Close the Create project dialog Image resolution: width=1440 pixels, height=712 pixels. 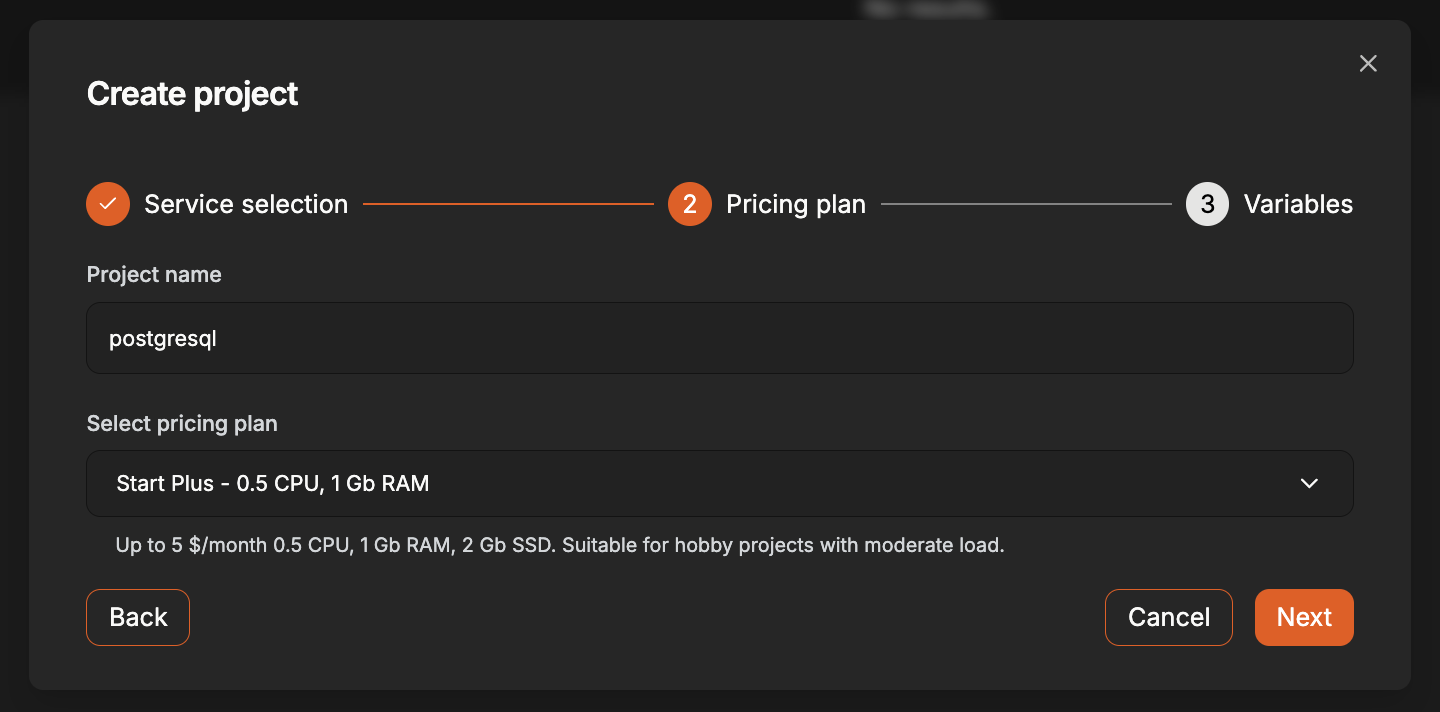[x=1368, y=64]
